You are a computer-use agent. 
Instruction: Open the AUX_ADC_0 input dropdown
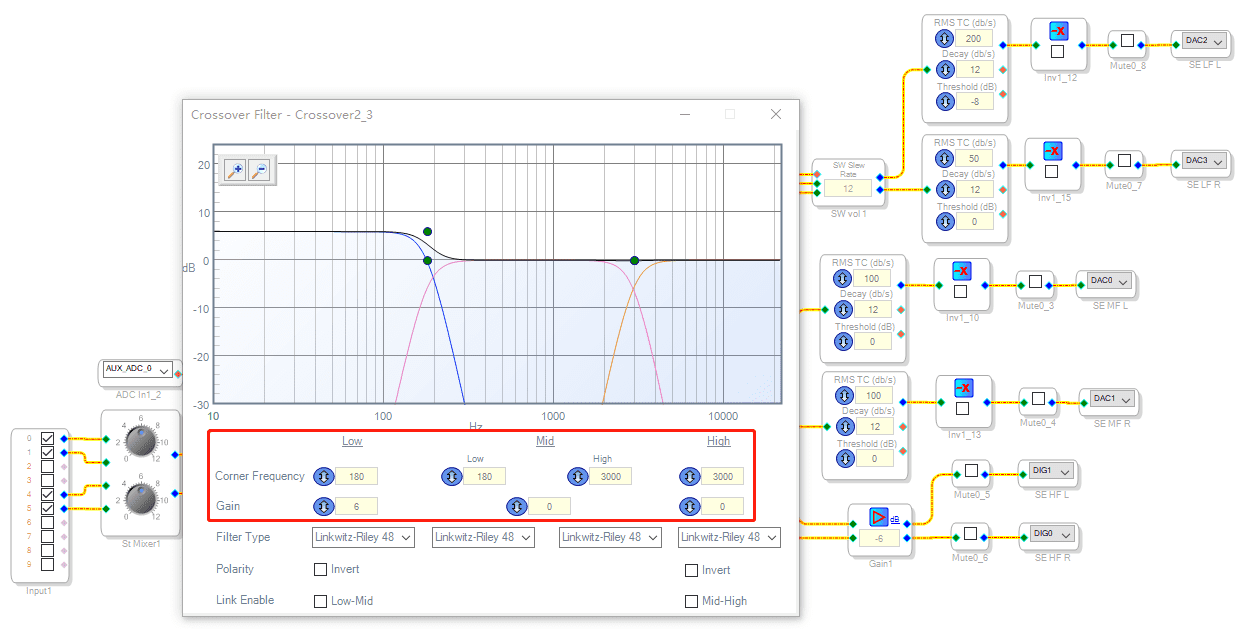tap(137, 370)
